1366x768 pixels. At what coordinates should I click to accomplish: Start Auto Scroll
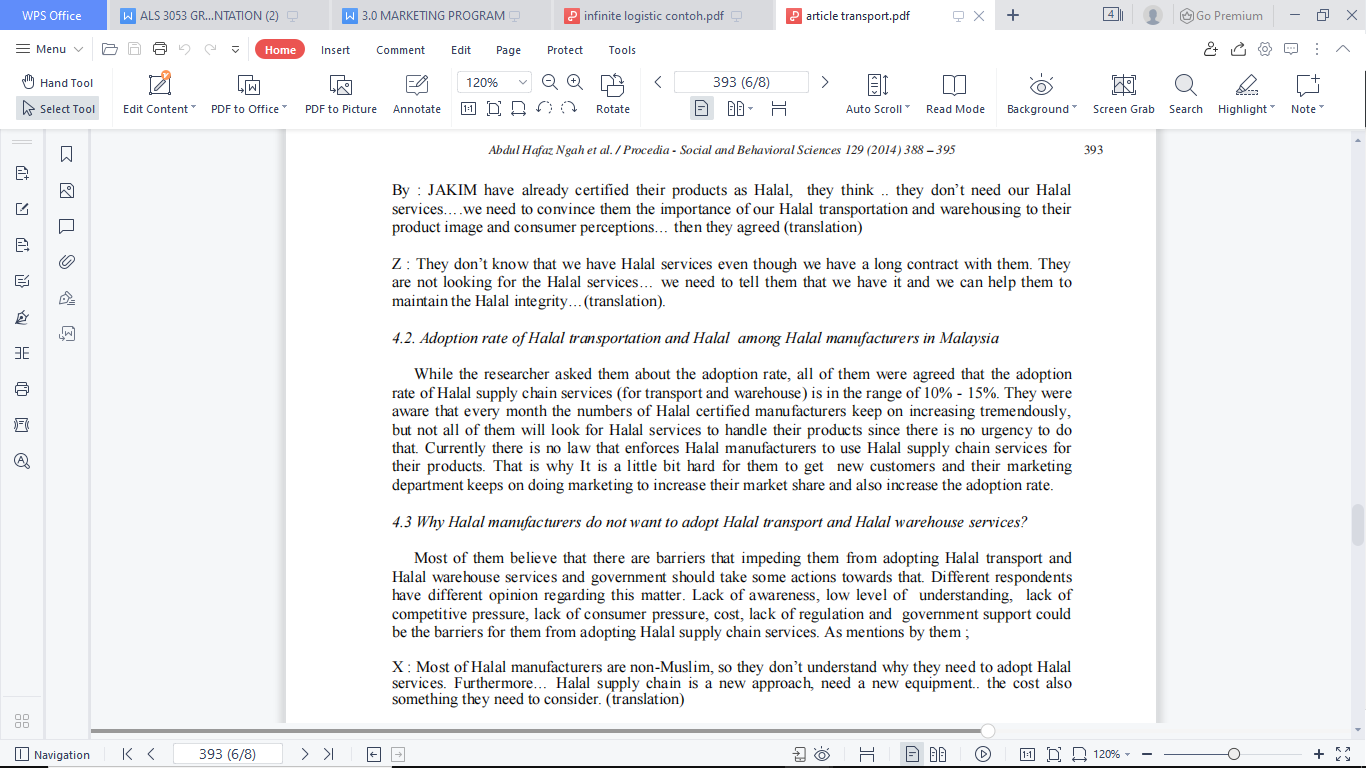point(878,94)
